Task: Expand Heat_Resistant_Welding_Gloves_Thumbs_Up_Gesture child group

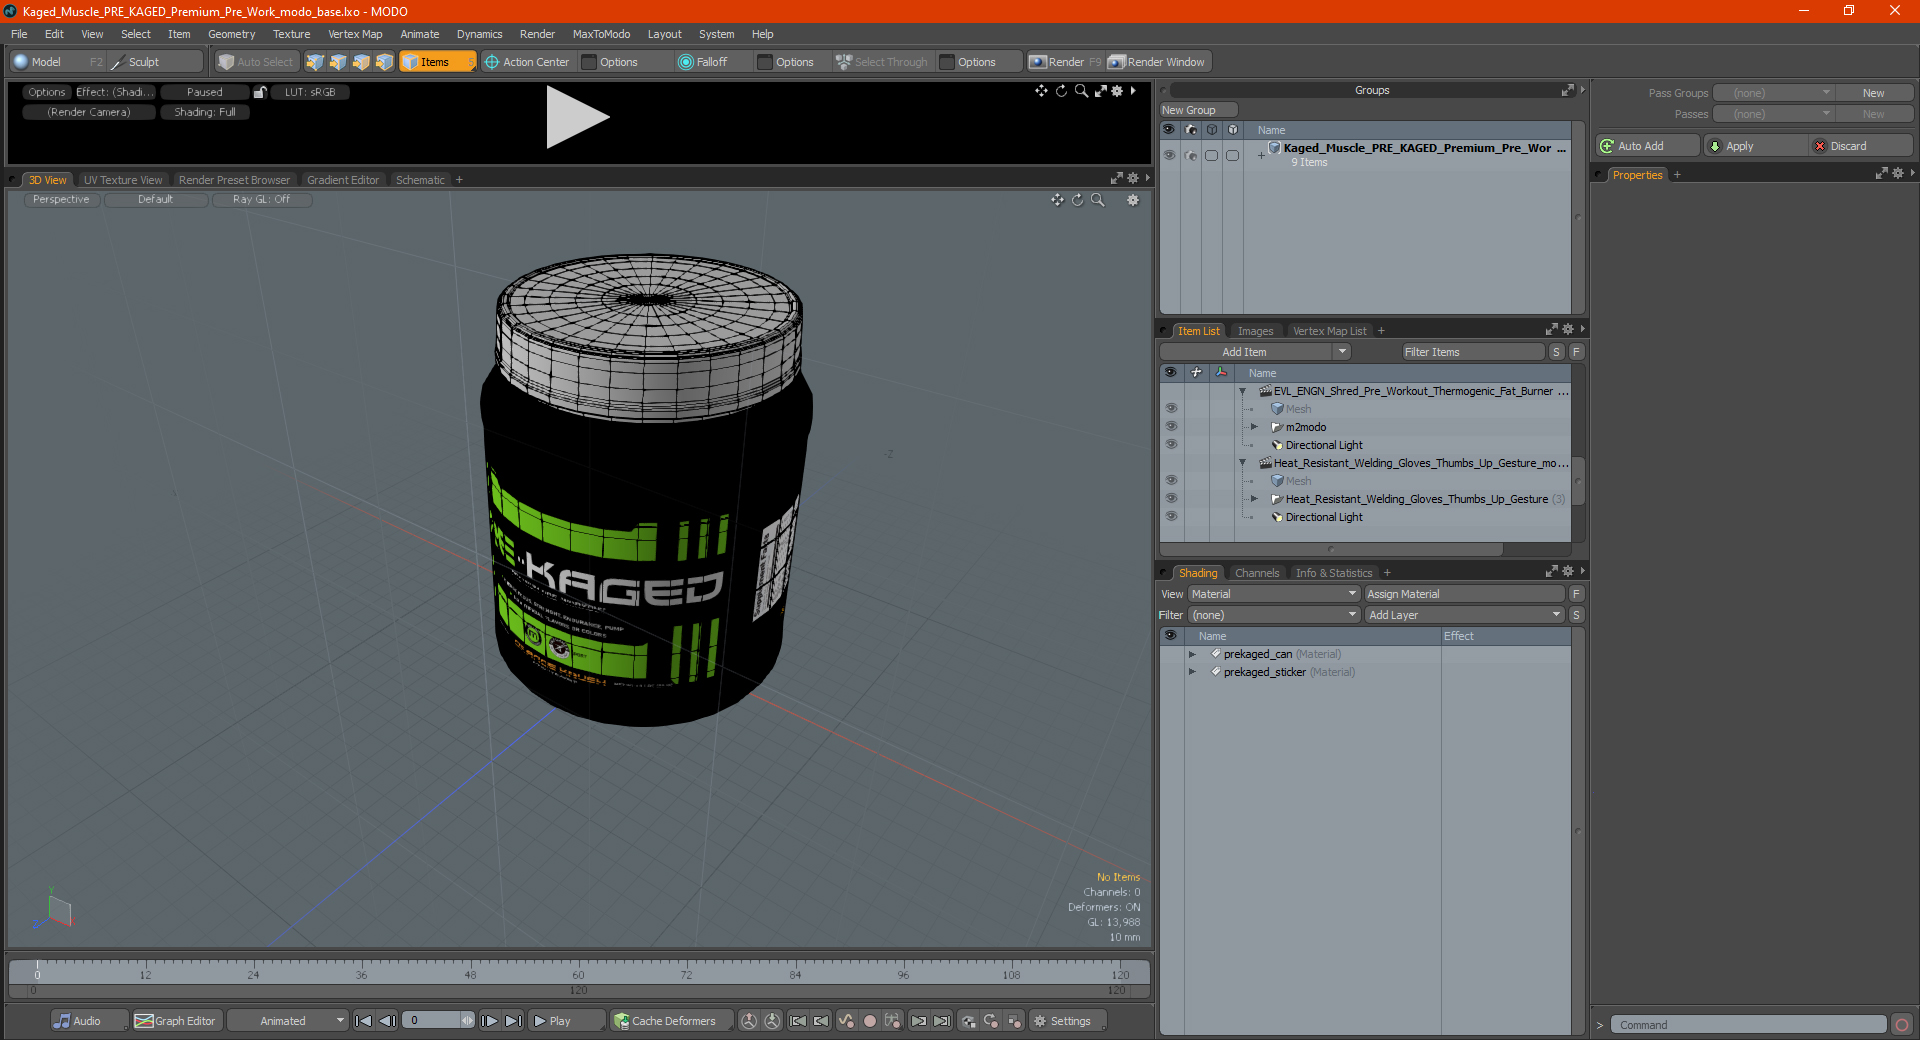Action: point(1254,499)
